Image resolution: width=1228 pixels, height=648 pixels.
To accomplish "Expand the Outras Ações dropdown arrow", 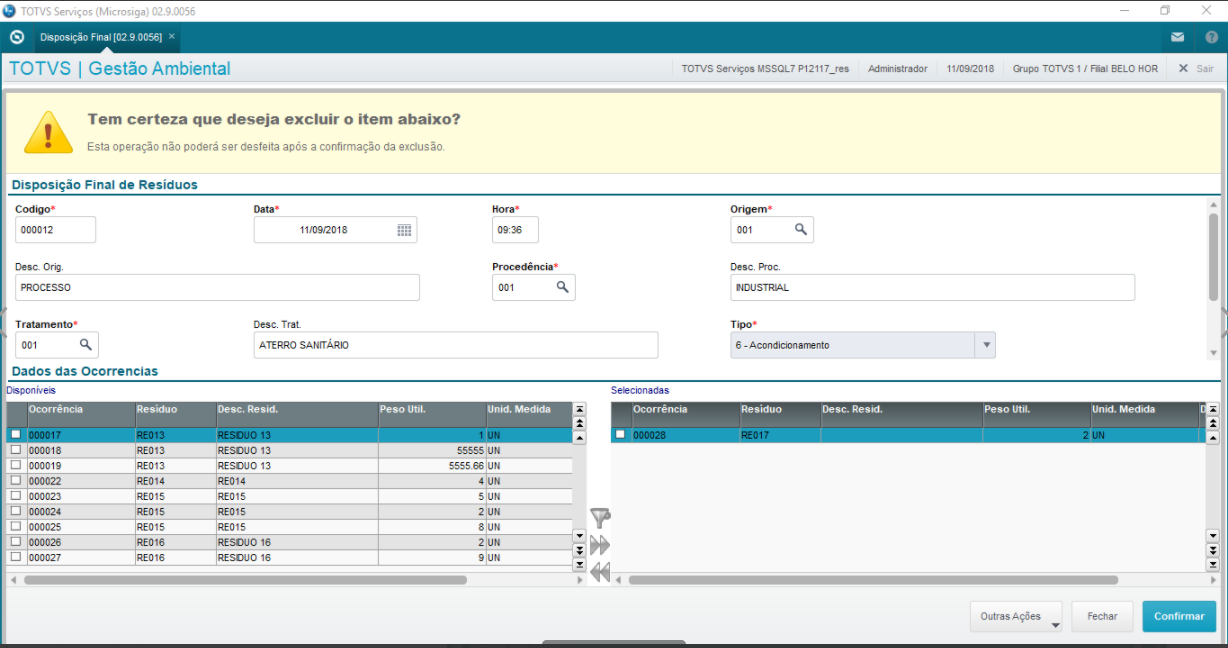I will click(1055, 626).
